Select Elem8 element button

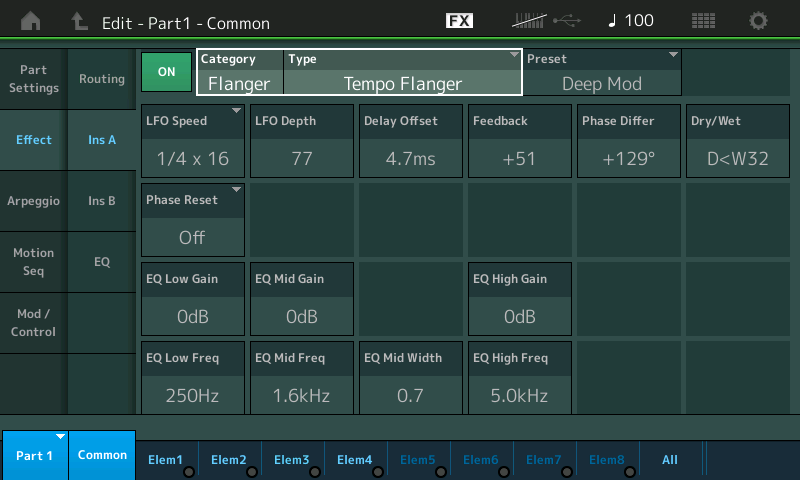(x=608, y=460)
